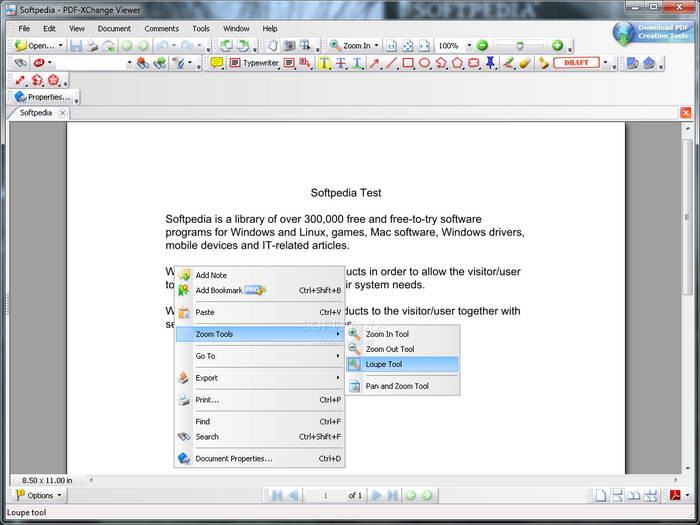This screenshot has width=700, height=525.
Task: Click the Properties toolbar button
Action: [42, 96]
